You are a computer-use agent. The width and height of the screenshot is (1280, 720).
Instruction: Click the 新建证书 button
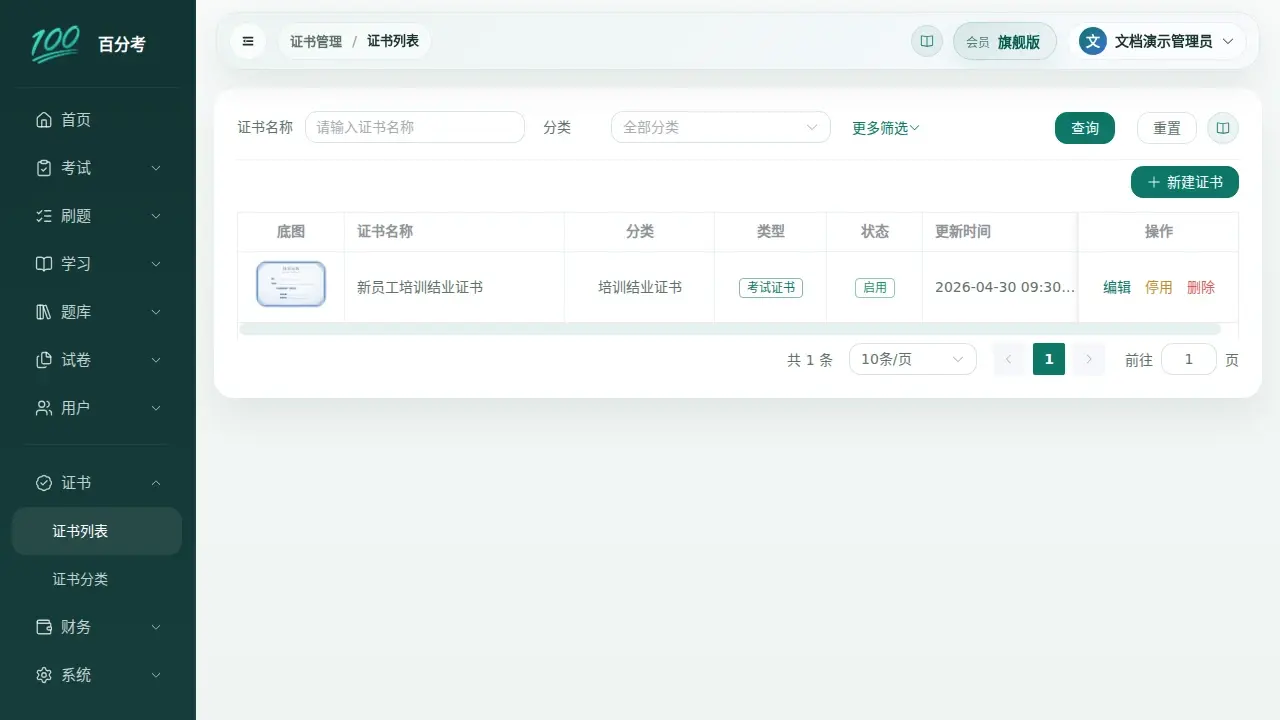pos(1185,182)
